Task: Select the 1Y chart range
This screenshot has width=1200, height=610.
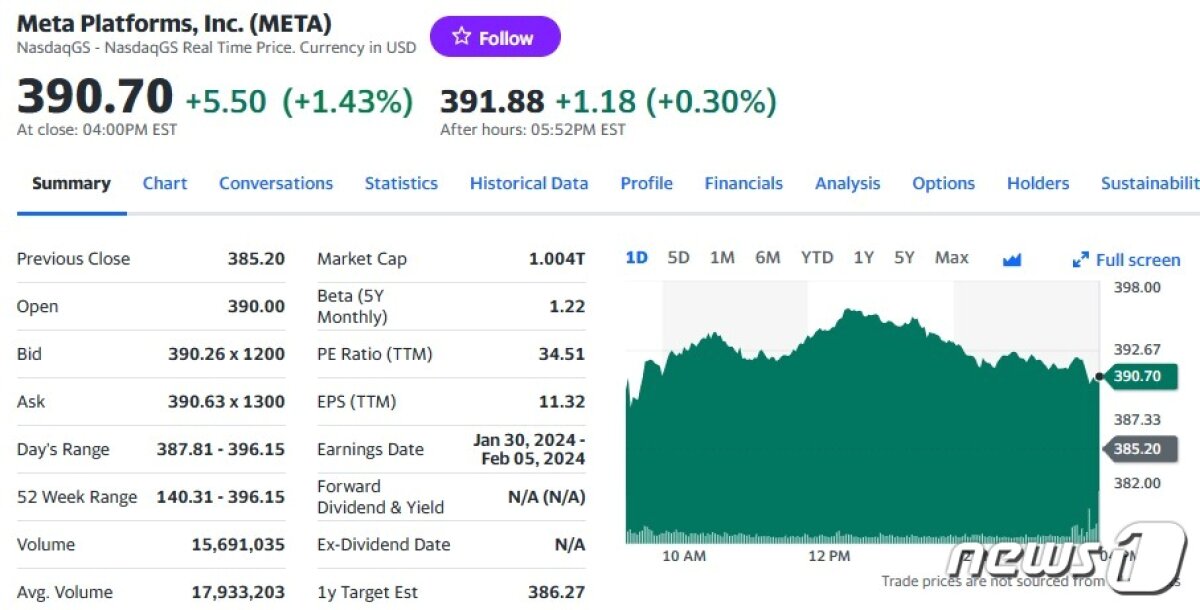Action: coord(863,258)
